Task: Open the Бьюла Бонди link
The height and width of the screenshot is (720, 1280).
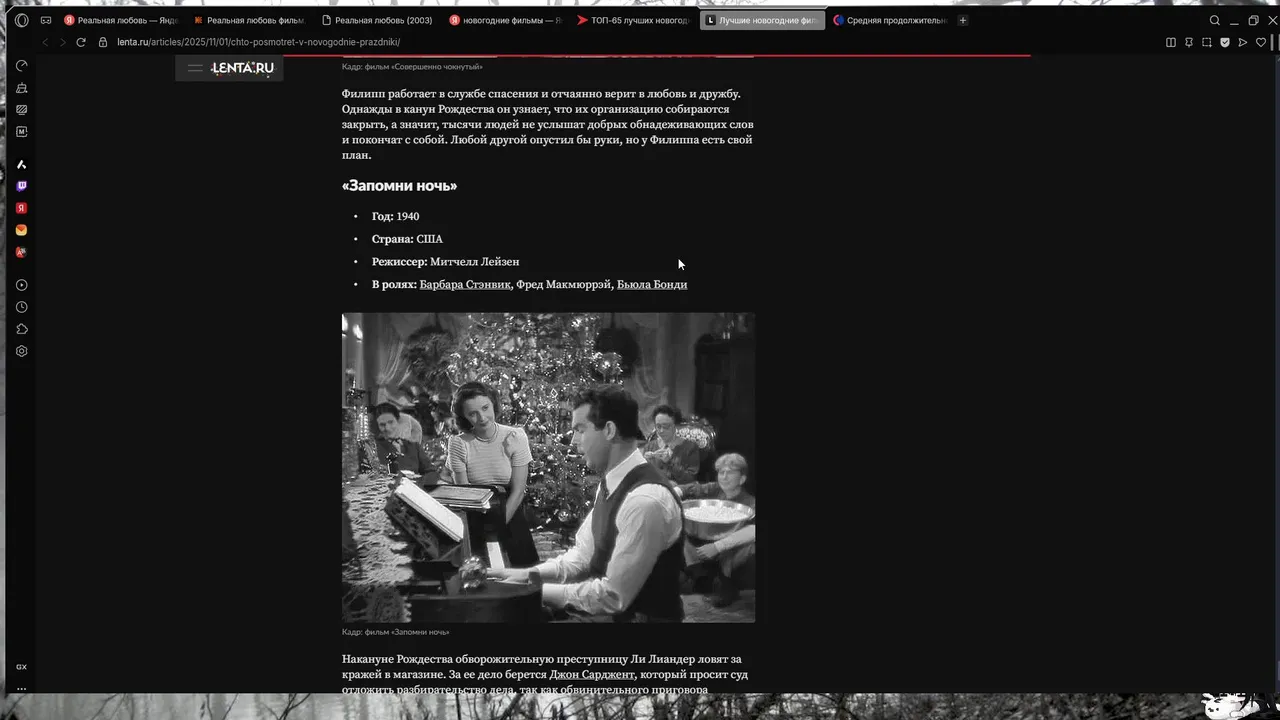Action: click(652, 284)
